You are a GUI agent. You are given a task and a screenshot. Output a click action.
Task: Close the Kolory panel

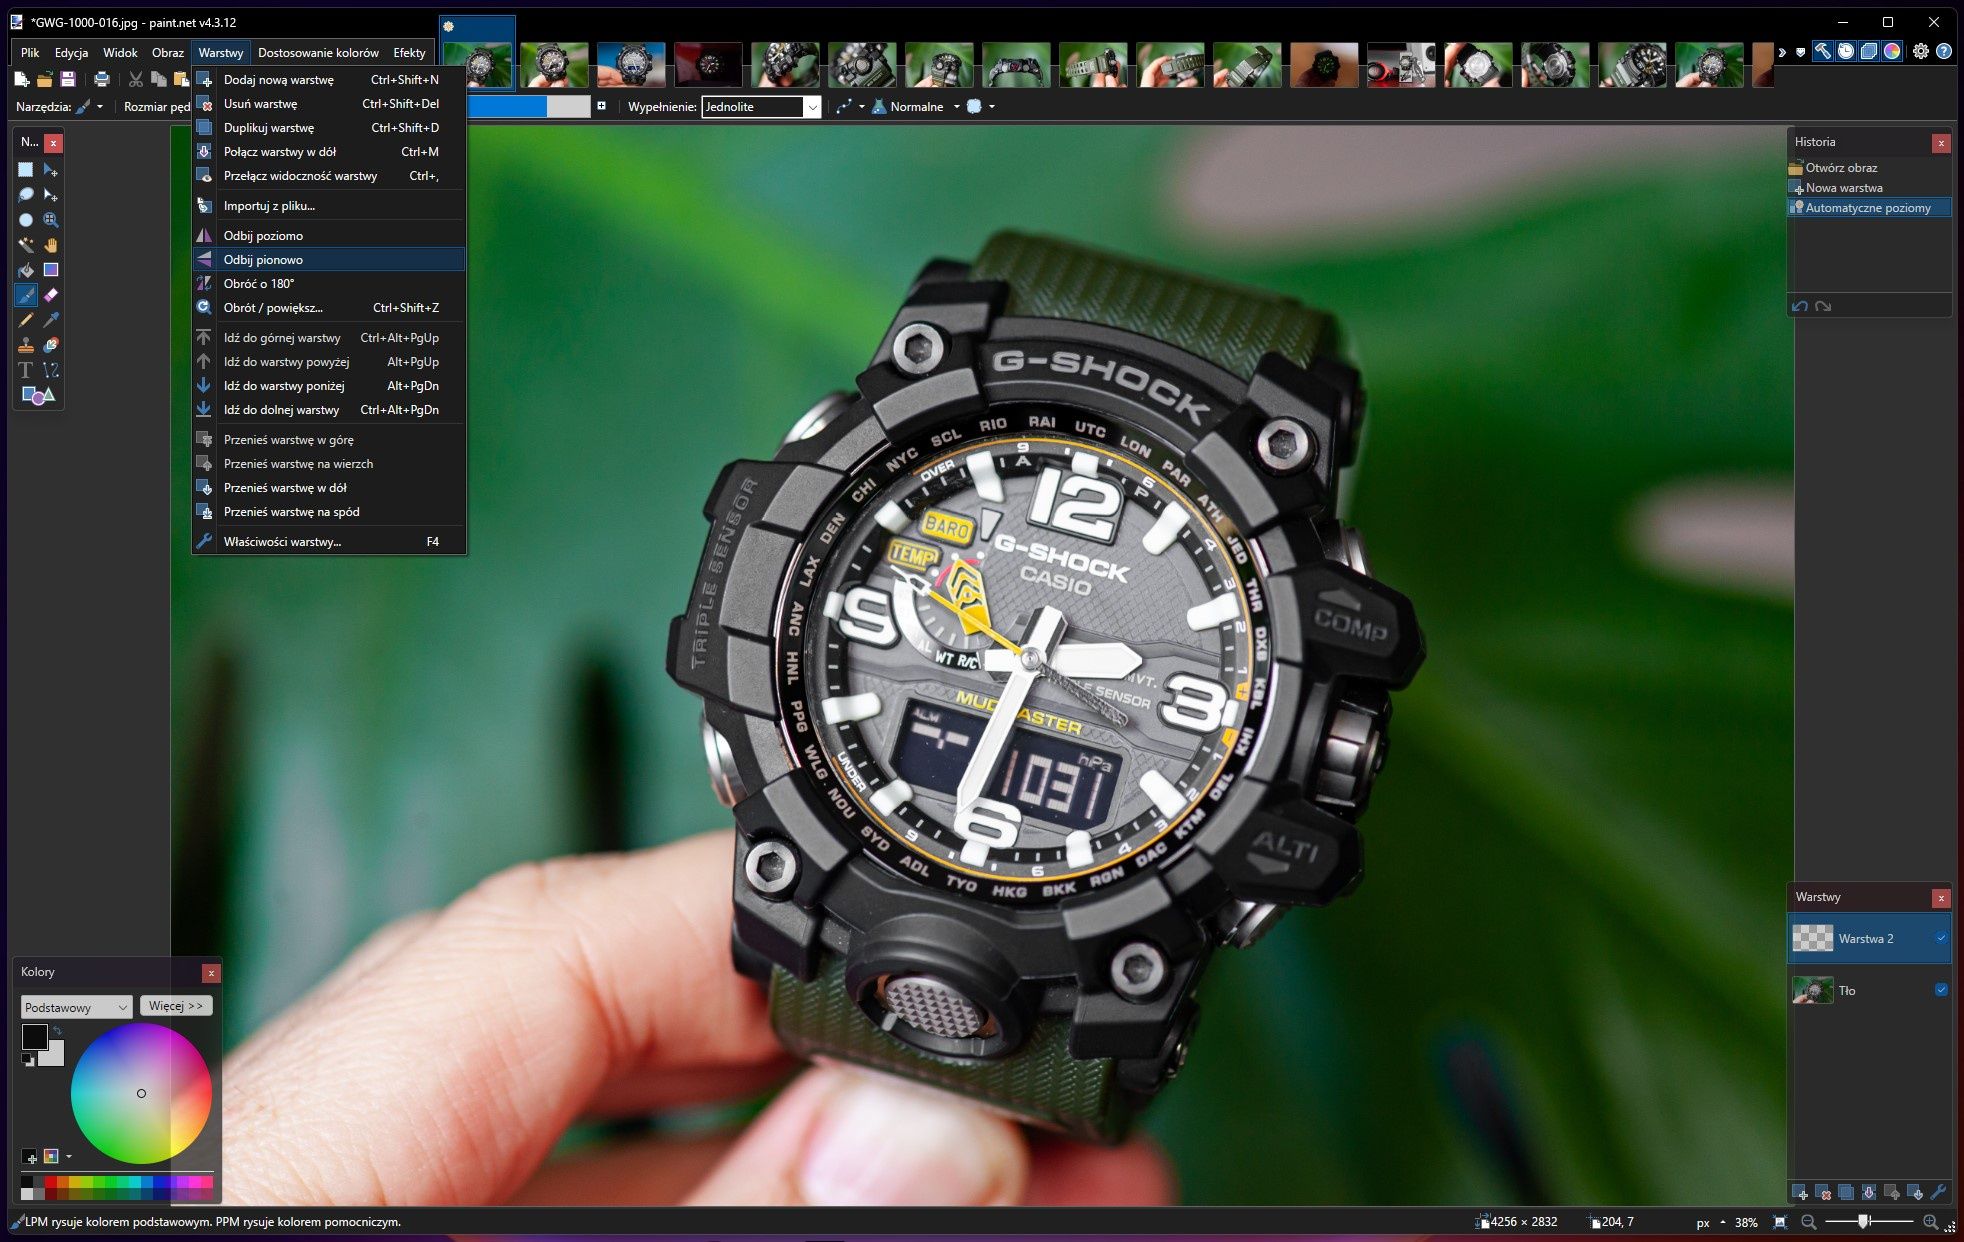[210, 973]
